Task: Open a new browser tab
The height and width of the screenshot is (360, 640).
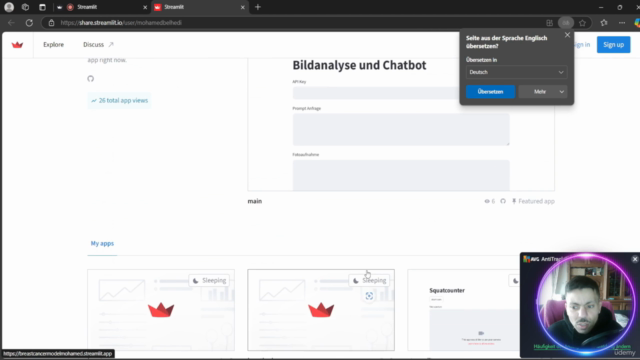Action: (x=258, y=7)
